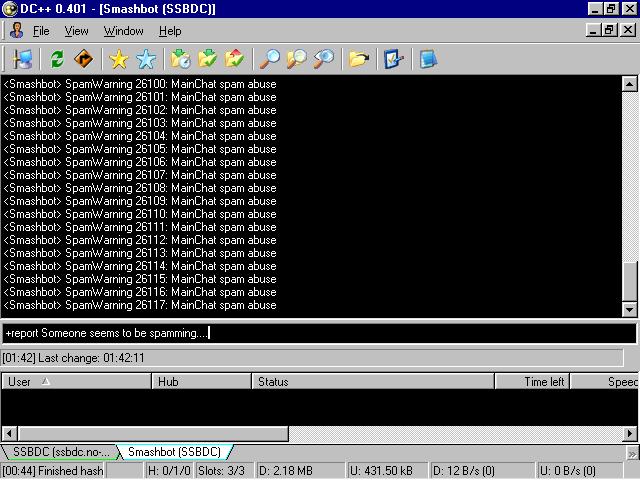
Task: Open the File menu
Action: pyautogui.click(x=41, y=31)
